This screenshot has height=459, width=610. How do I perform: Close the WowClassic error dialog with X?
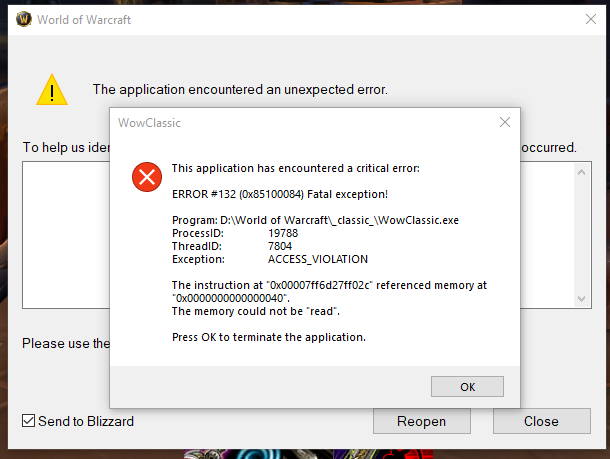505,122
